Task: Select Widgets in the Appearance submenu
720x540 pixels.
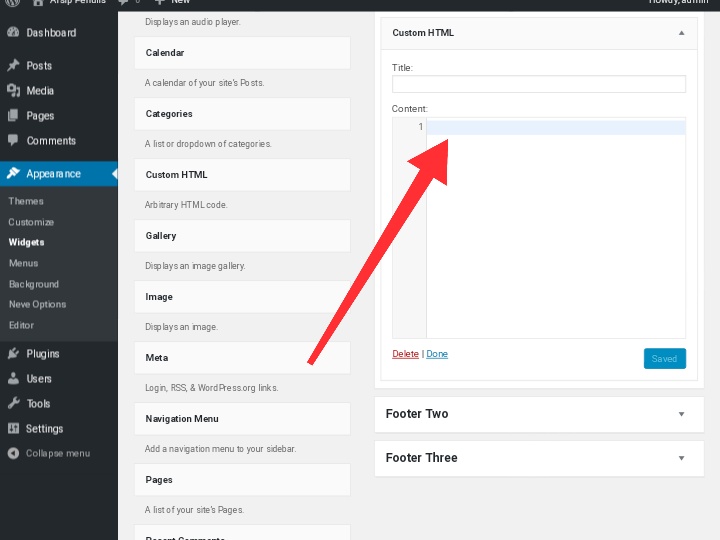Action: 26,242
